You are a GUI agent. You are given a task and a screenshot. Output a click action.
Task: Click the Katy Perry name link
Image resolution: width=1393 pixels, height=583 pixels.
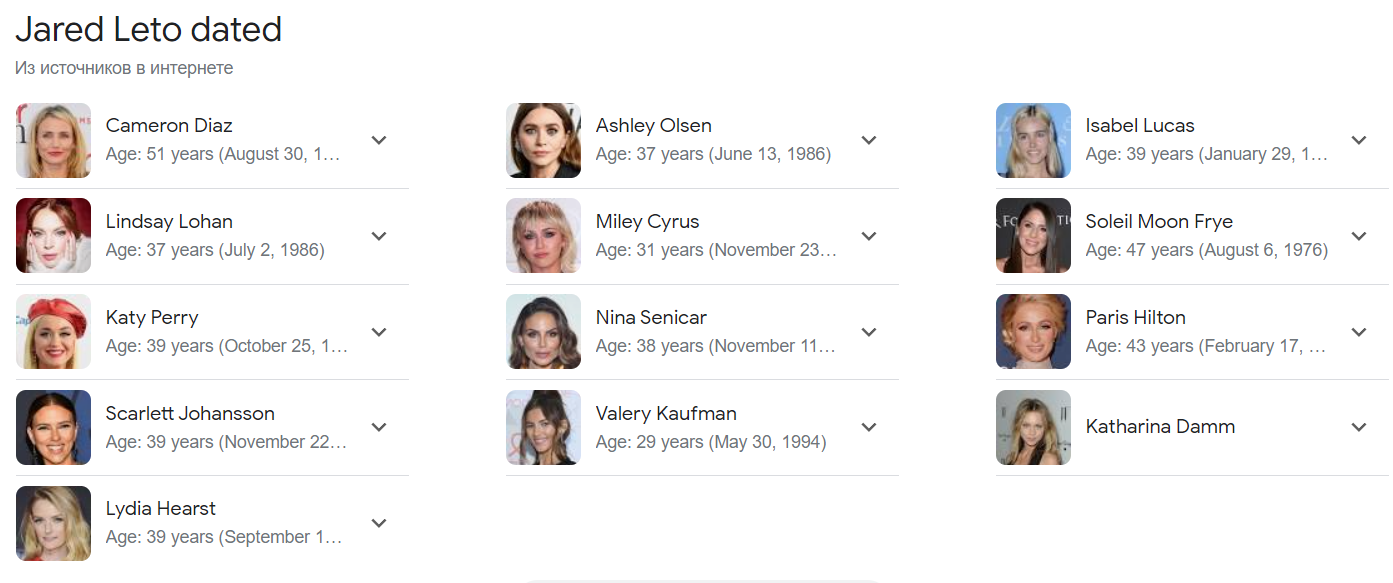tap(152, 318)
